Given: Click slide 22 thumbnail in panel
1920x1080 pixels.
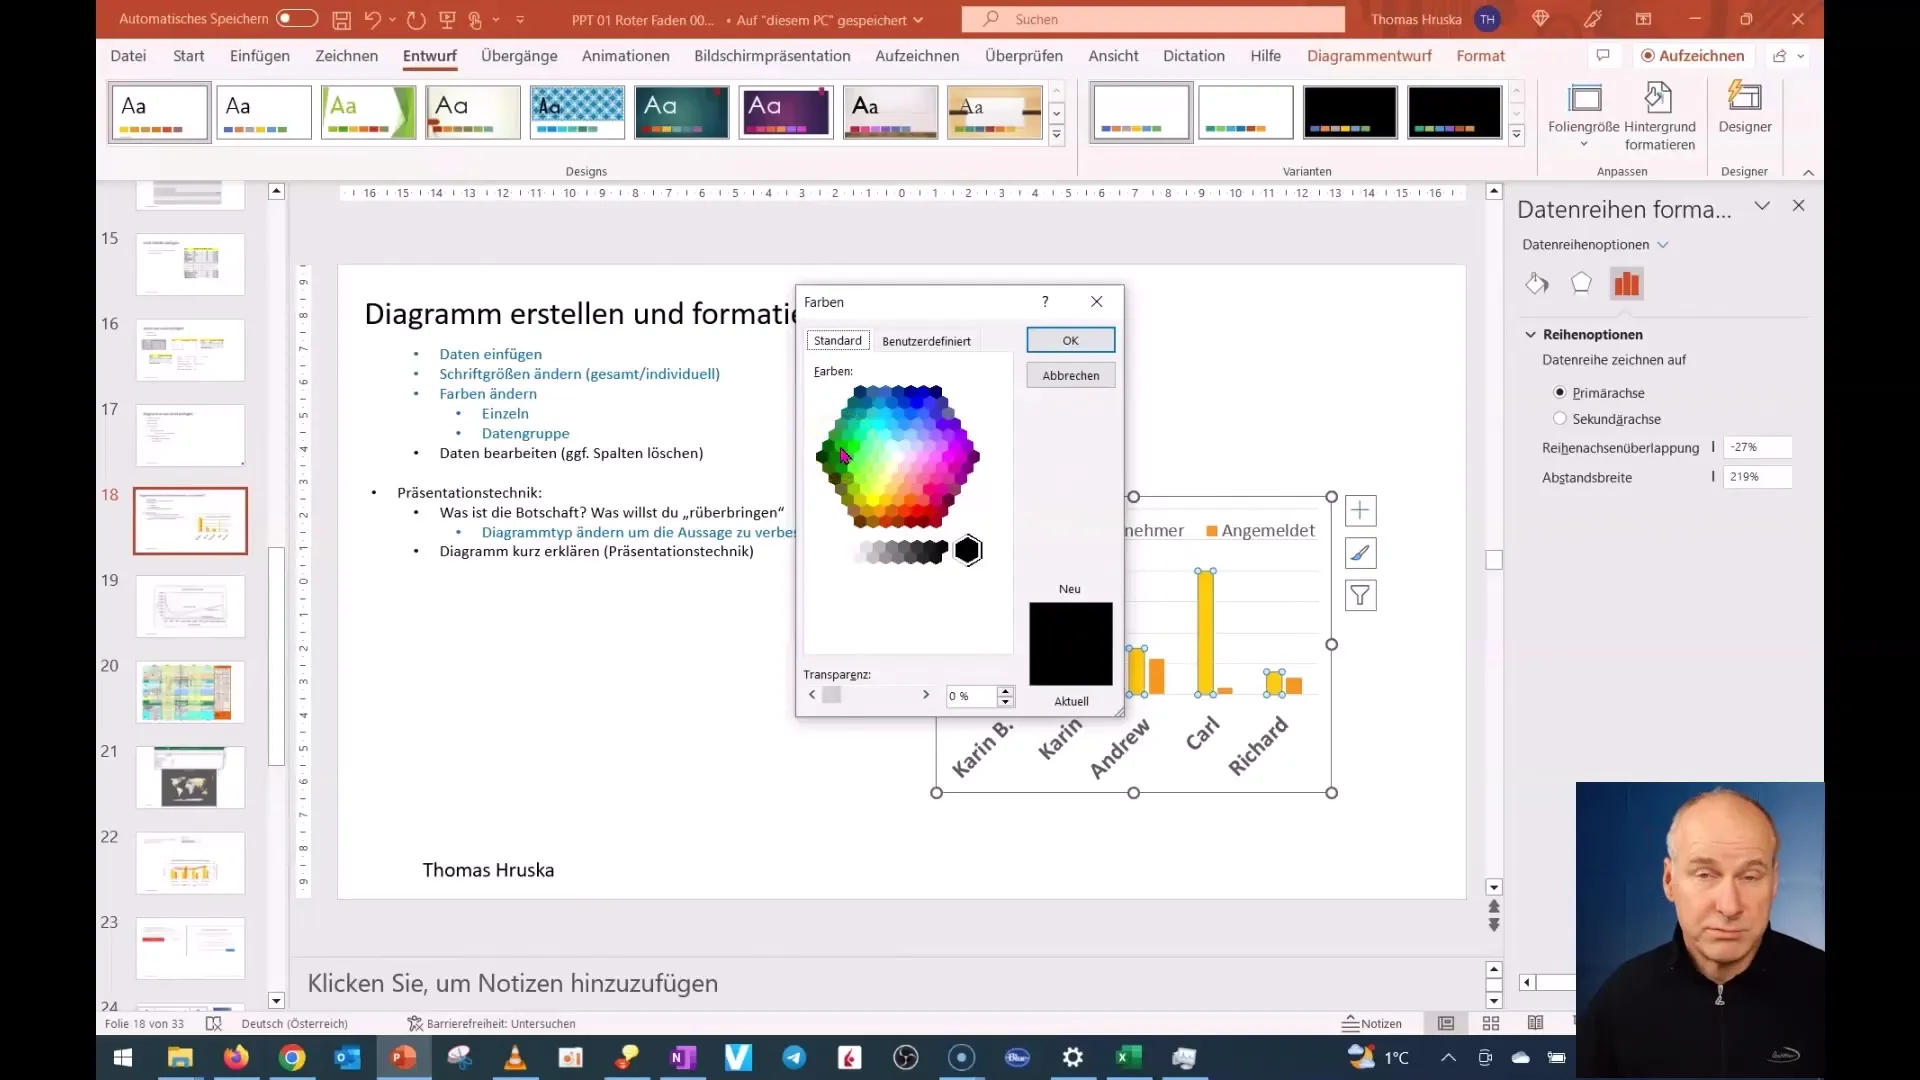Looking at the screenshot, I should pyautogui.click(x=190, y=864).
